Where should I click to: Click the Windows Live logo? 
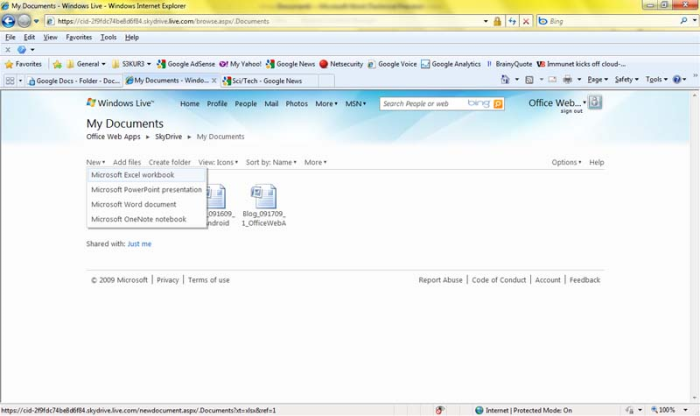[120, 103]
